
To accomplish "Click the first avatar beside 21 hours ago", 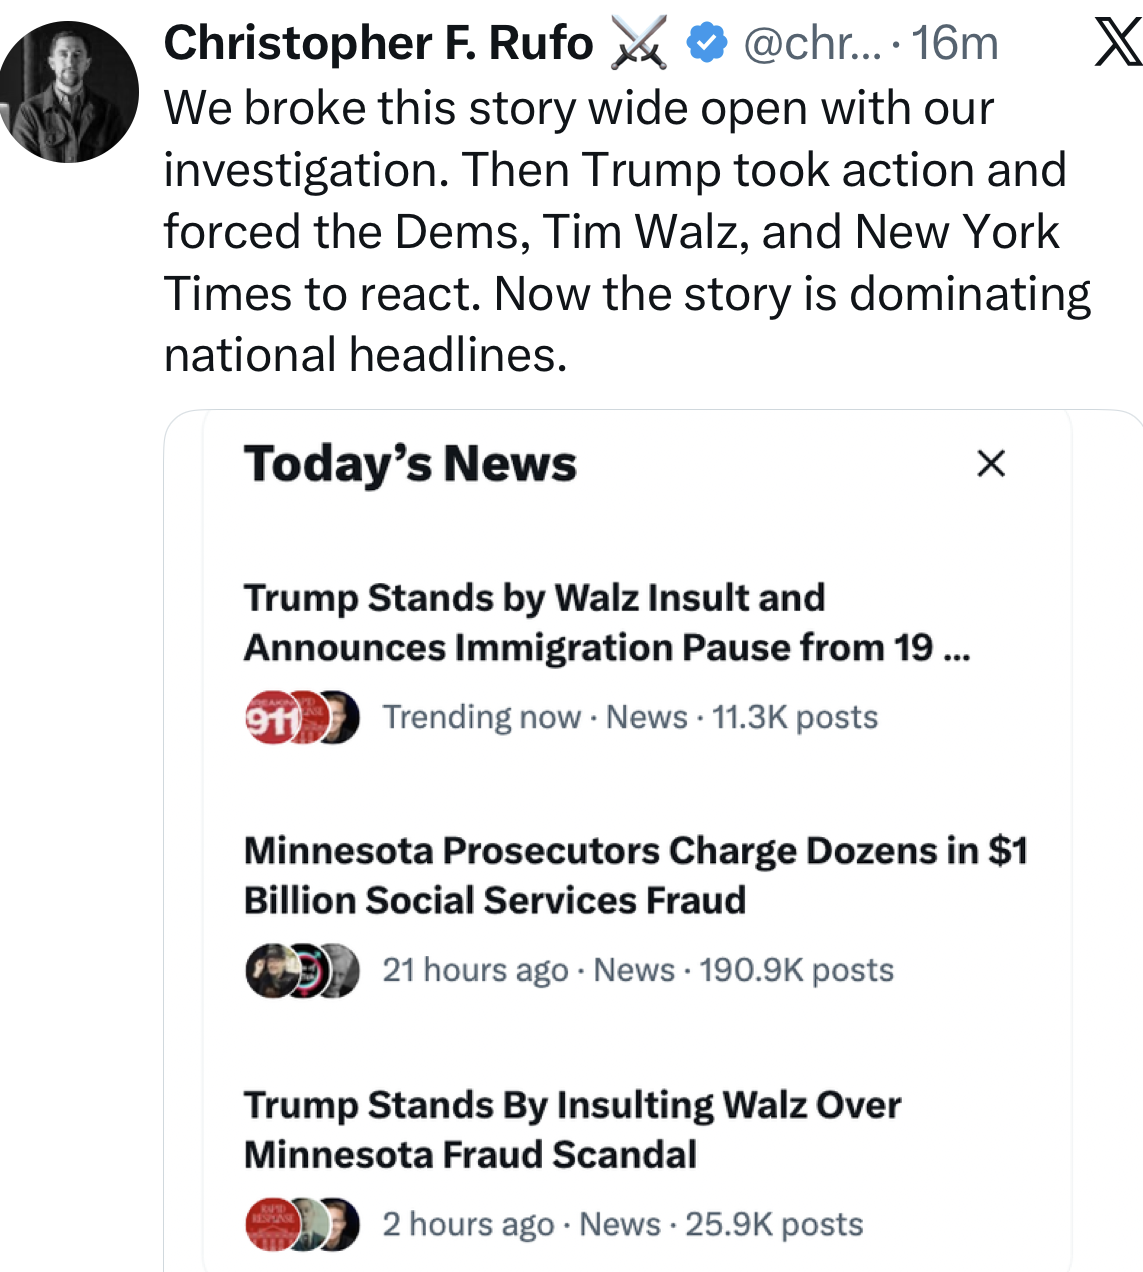I will pos(267,970).
